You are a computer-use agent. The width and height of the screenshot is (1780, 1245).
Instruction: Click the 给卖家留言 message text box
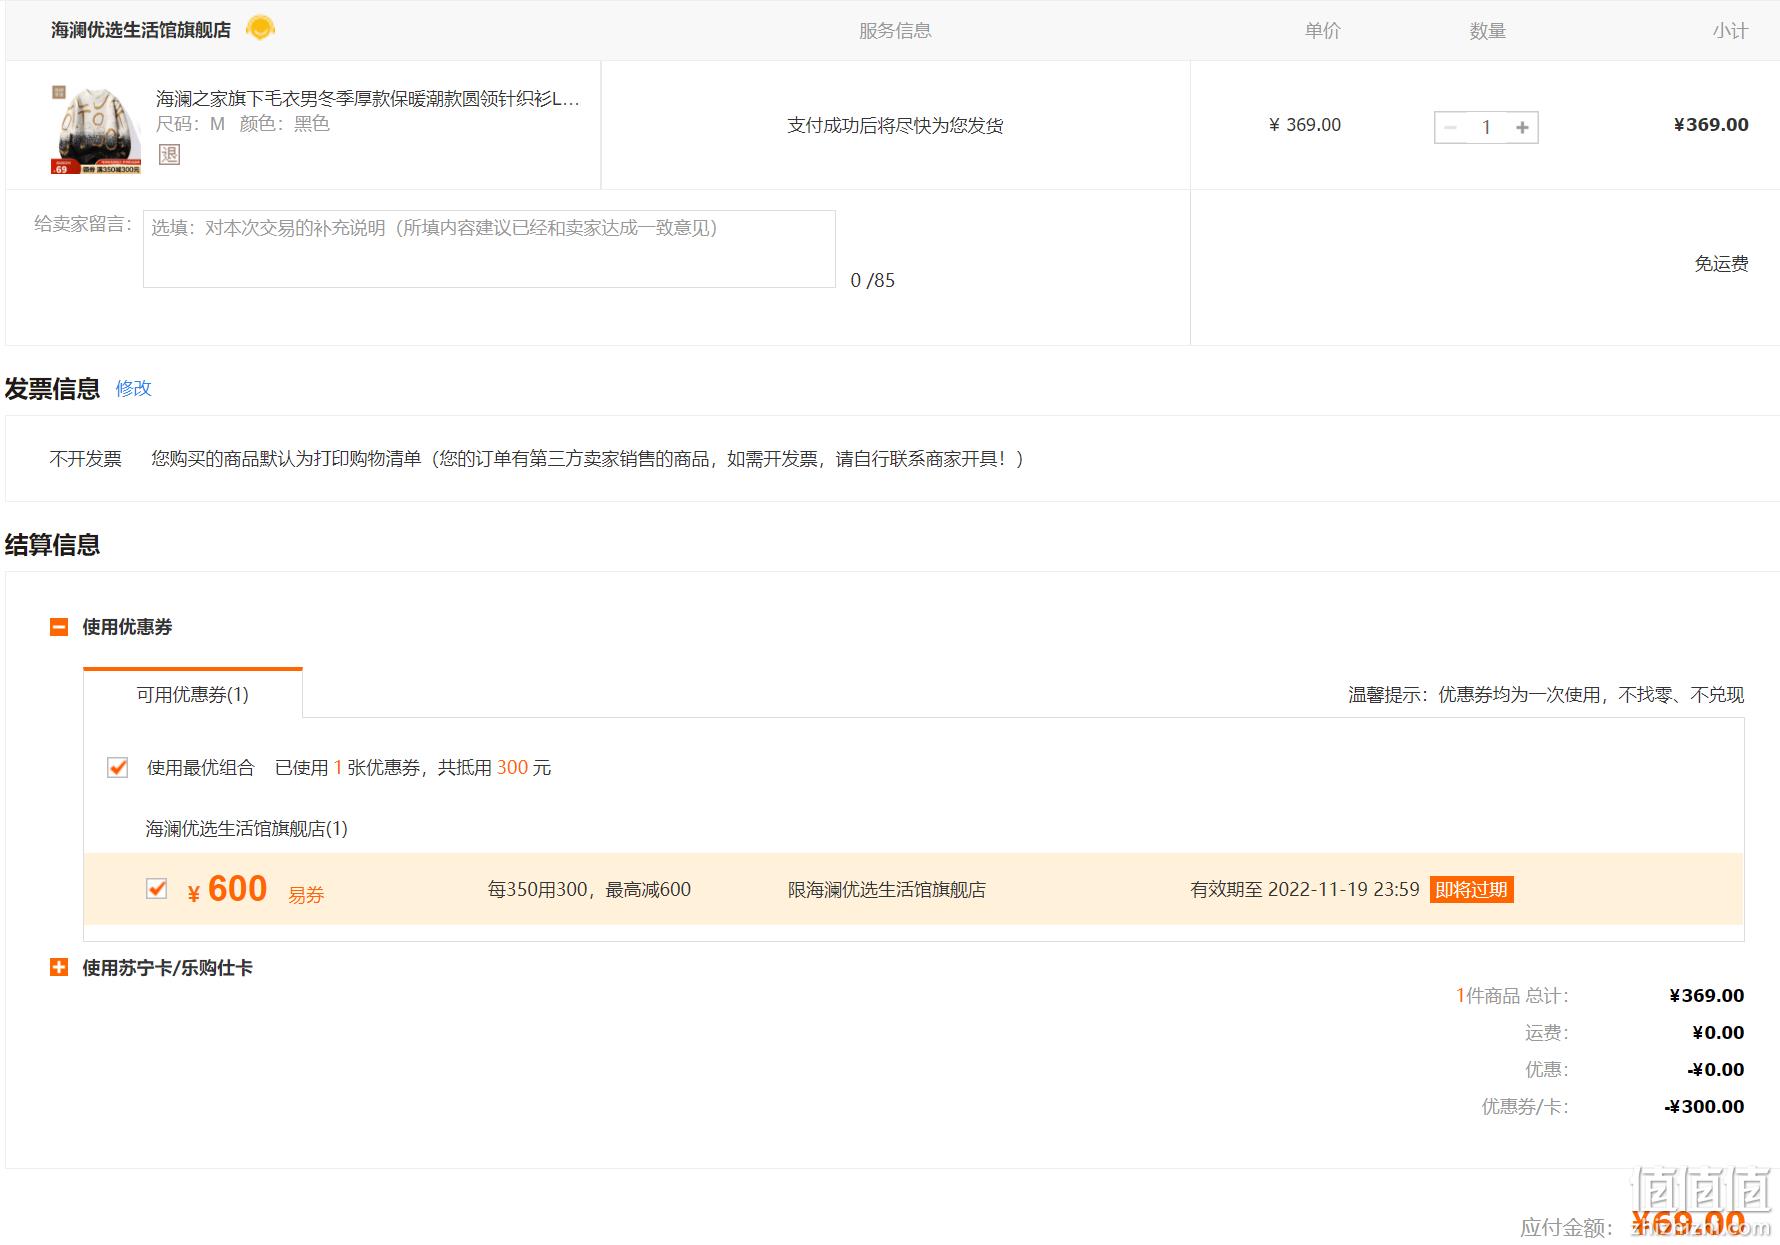tap(489, 249)
